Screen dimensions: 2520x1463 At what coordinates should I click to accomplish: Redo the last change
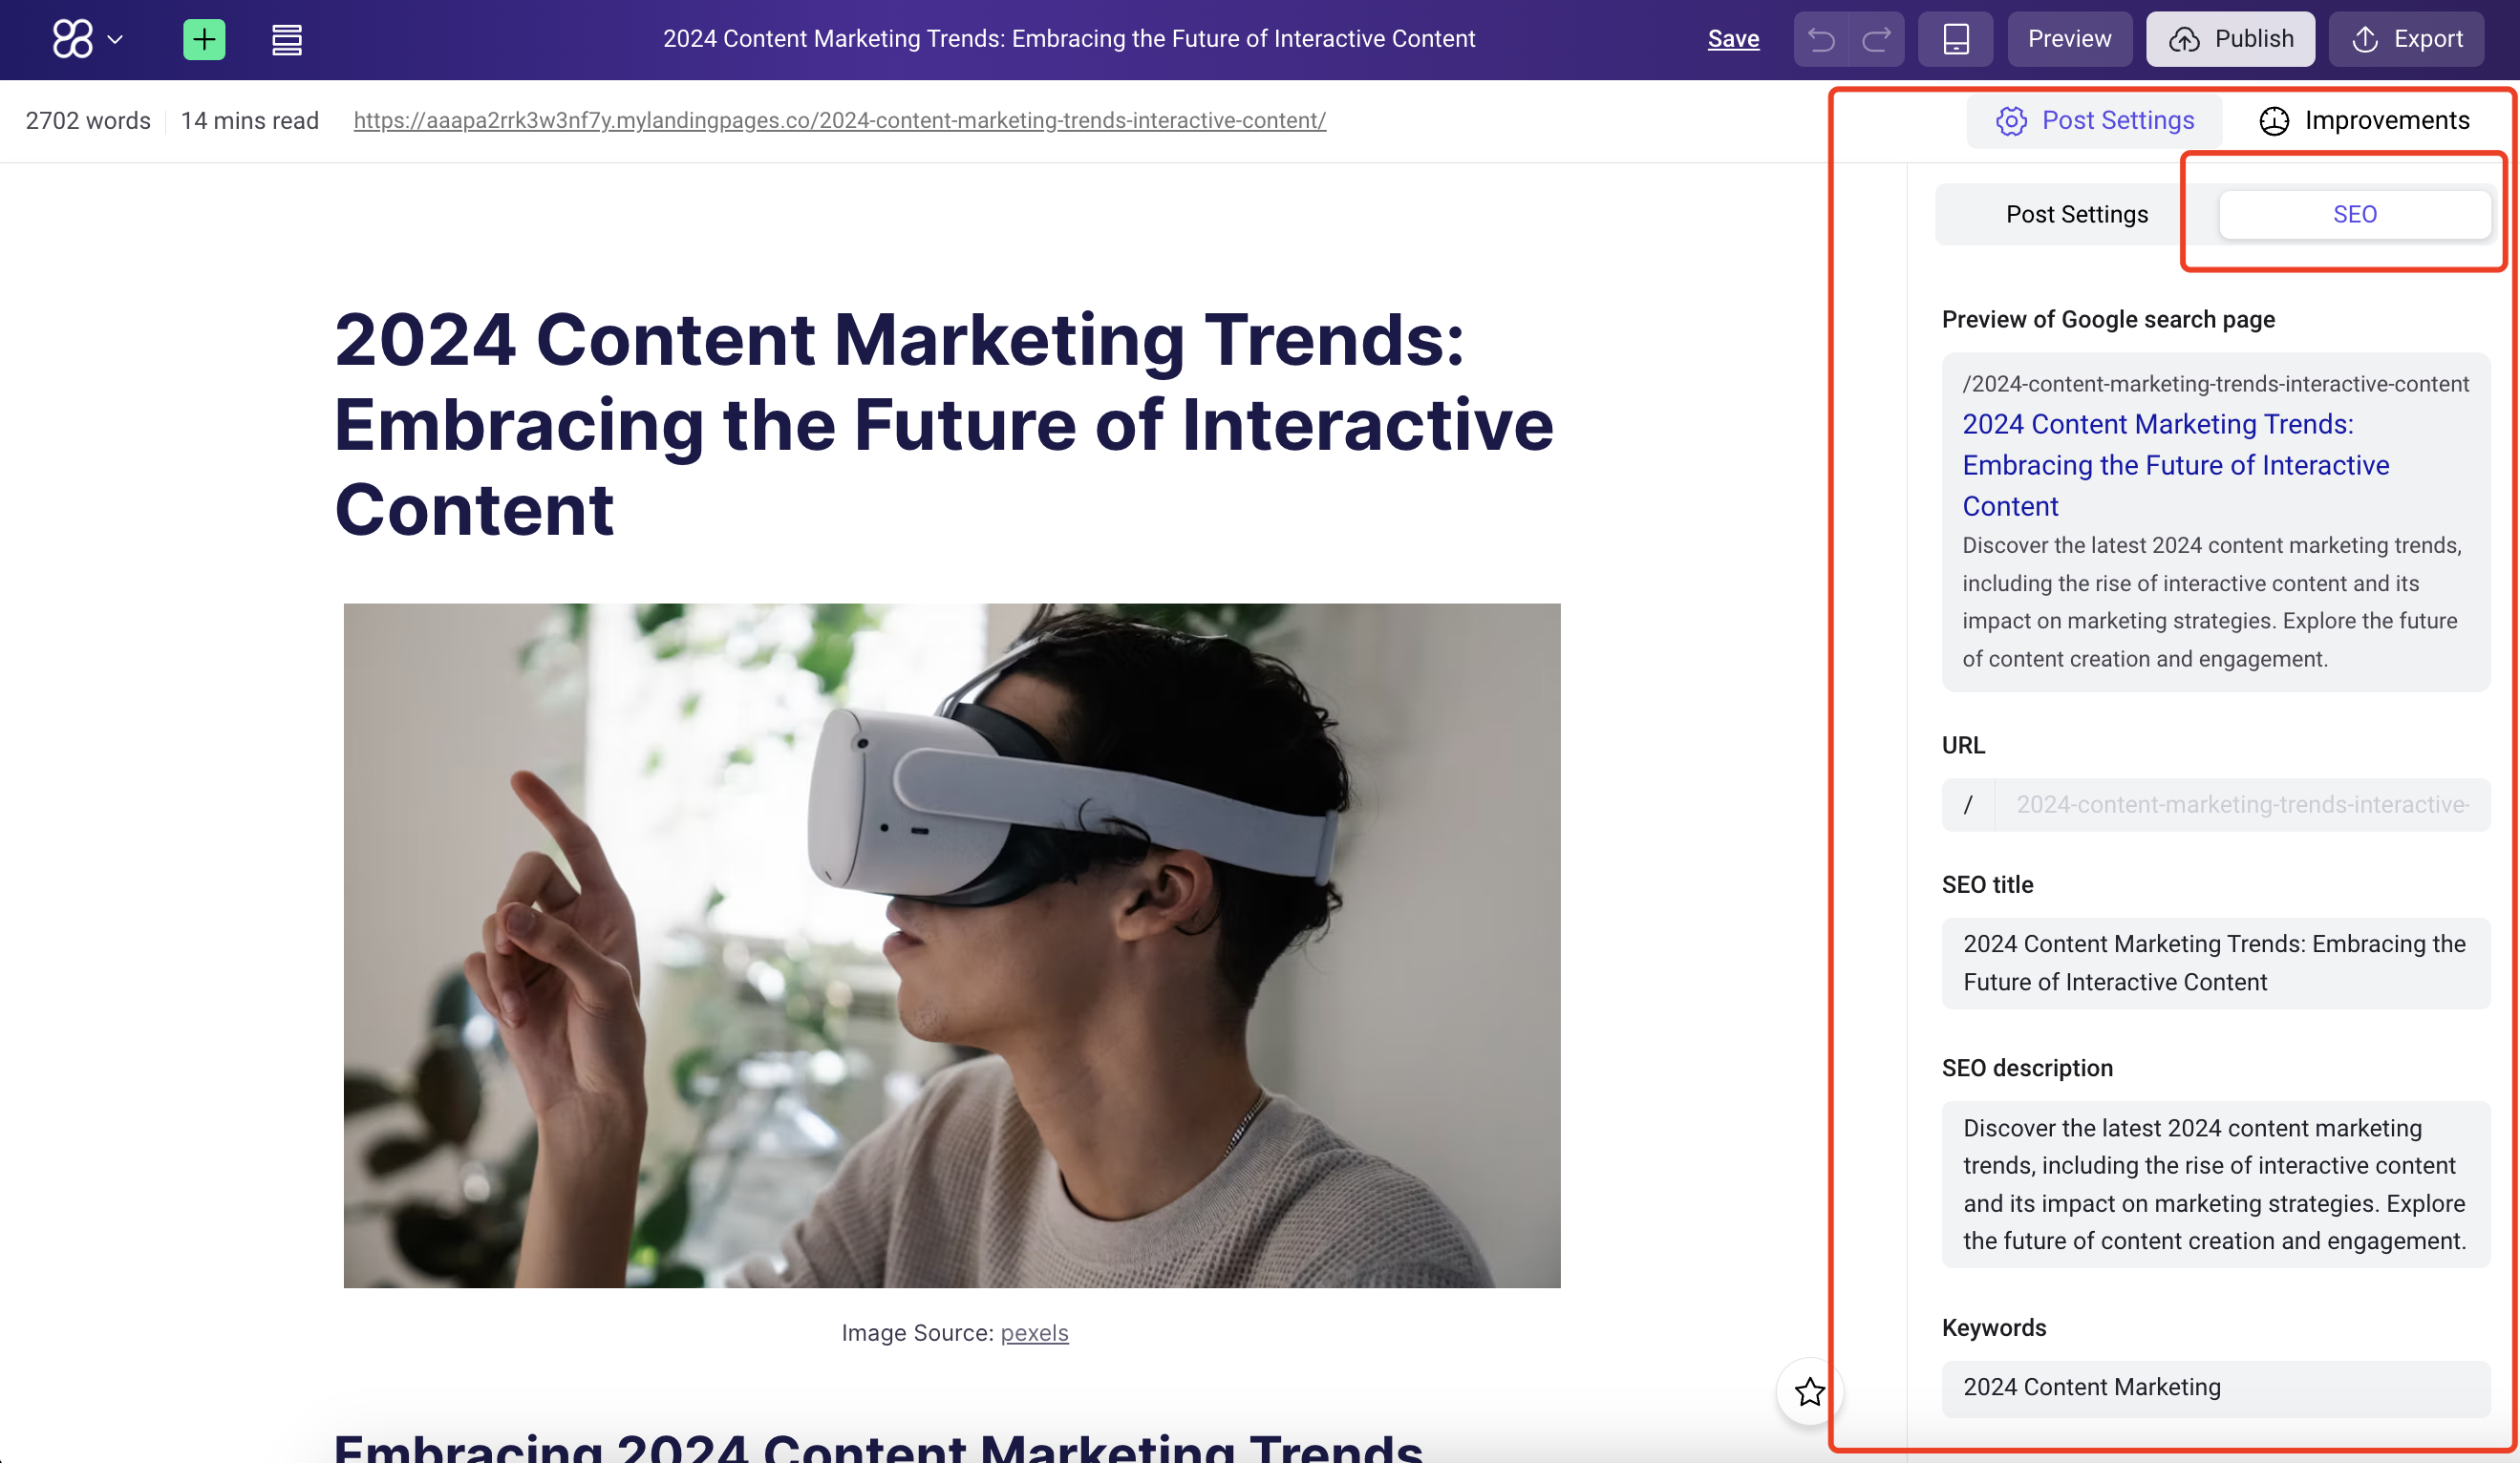point(1876,39)
